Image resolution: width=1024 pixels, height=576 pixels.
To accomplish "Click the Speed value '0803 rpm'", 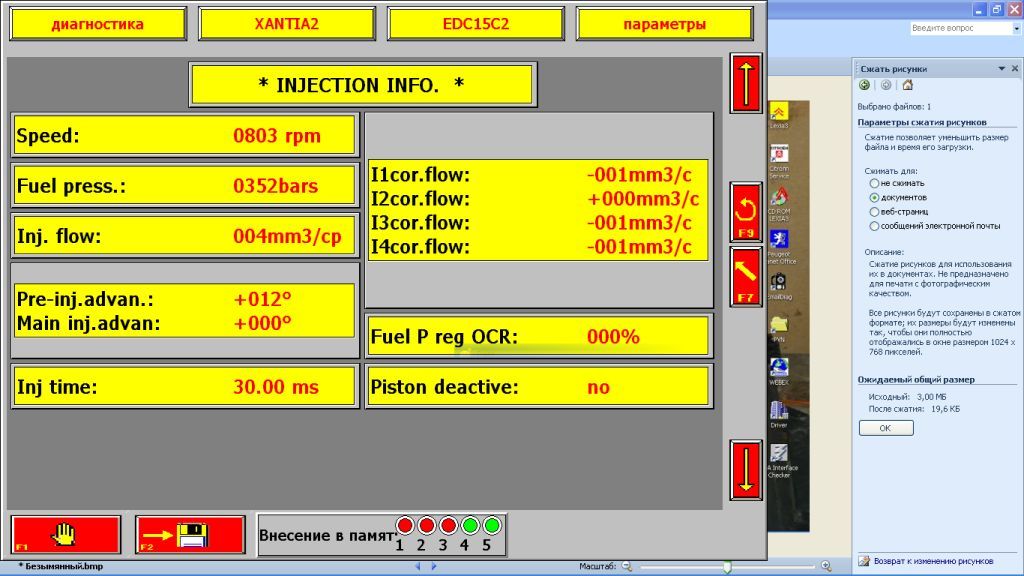I will [277, 136].
